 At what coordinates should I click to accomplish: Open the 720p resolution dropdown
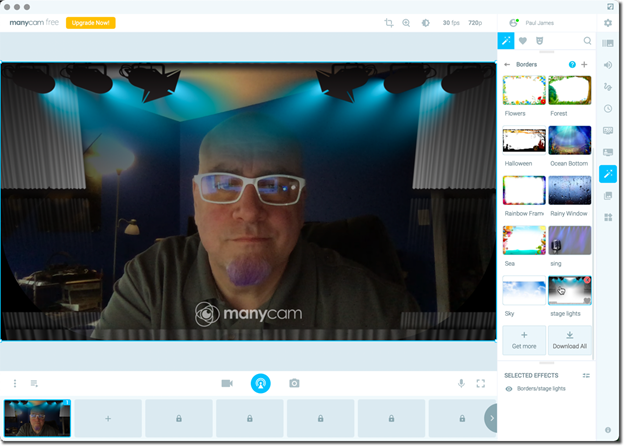(x=476, y=22)
